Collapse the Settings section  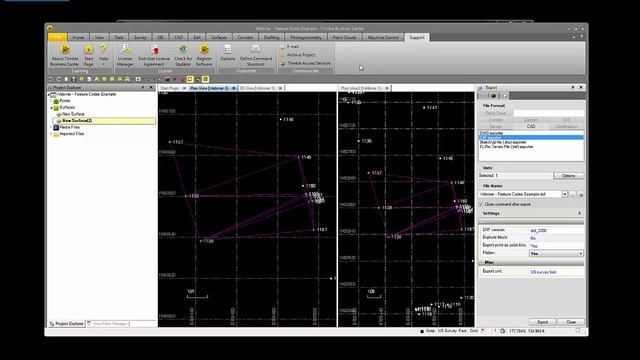point(579,213)
